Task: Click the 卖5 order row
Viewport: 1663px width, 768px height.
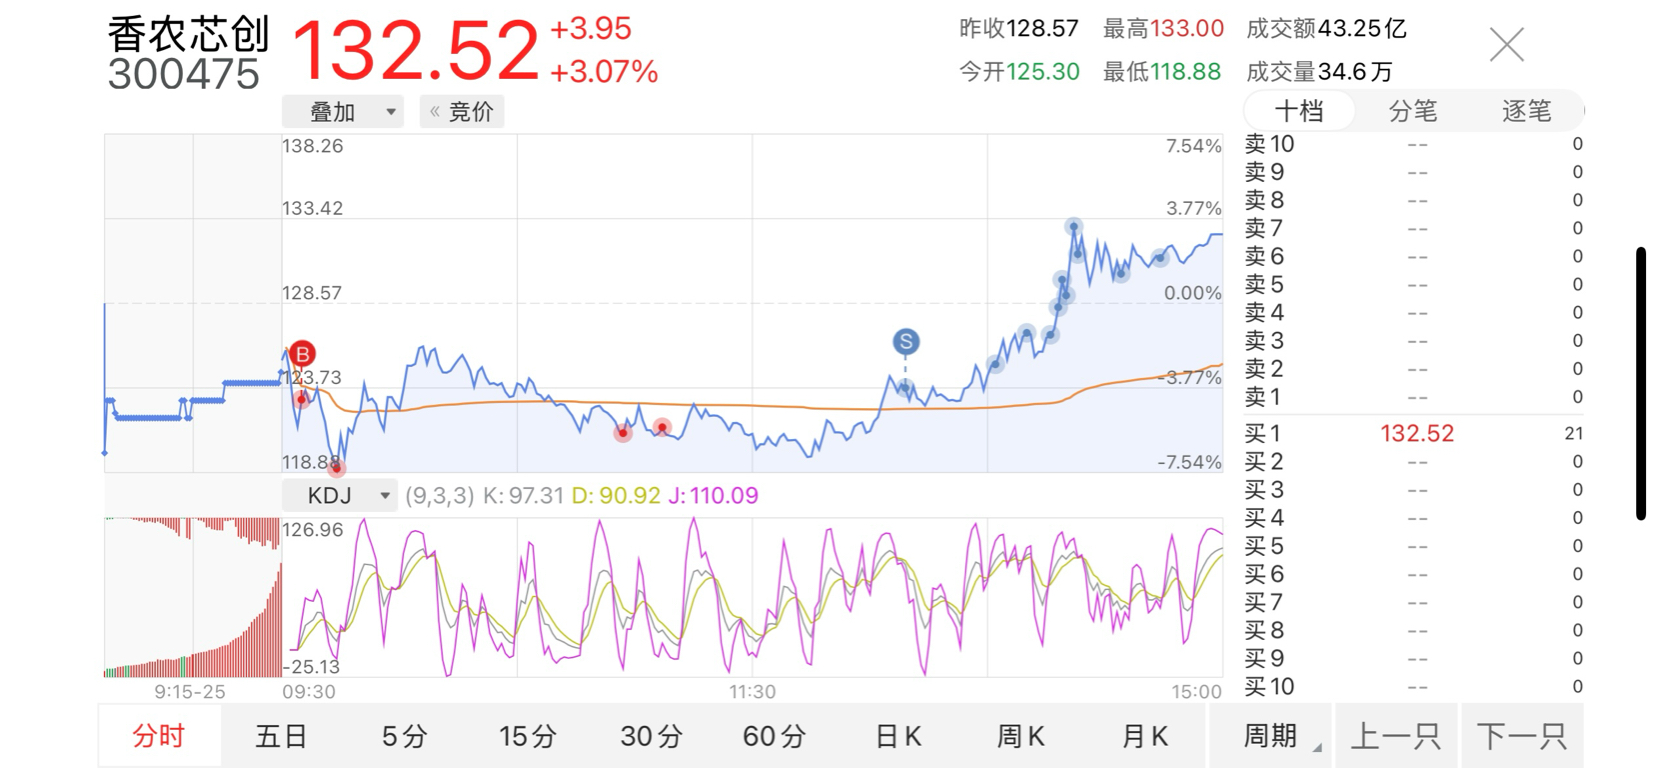Action: [1413, 285]
